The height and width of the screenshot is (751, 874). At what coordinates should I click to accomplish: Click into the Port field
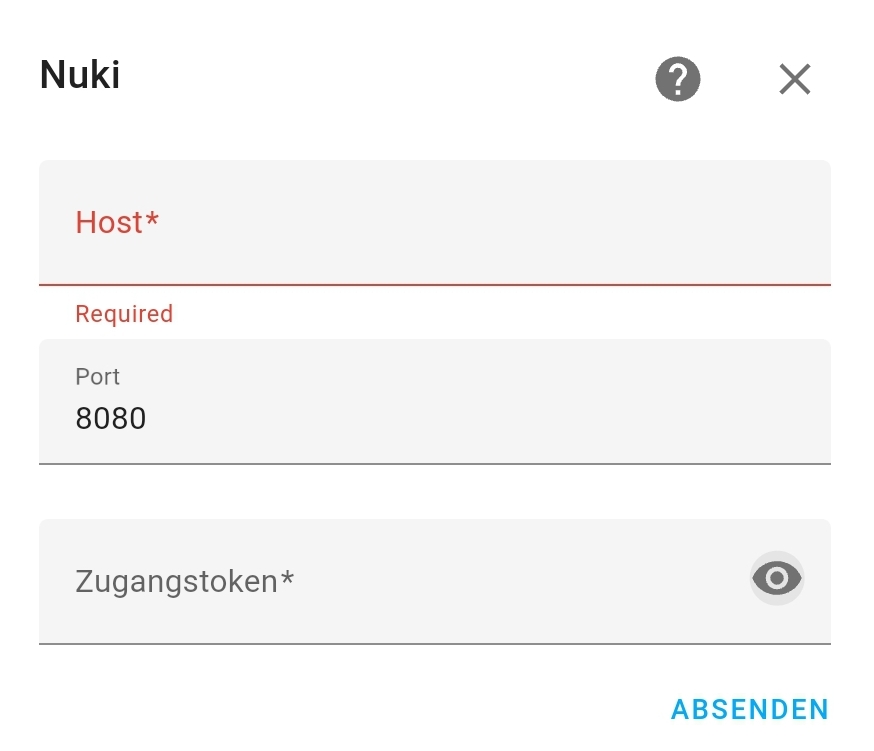point(434,402)
